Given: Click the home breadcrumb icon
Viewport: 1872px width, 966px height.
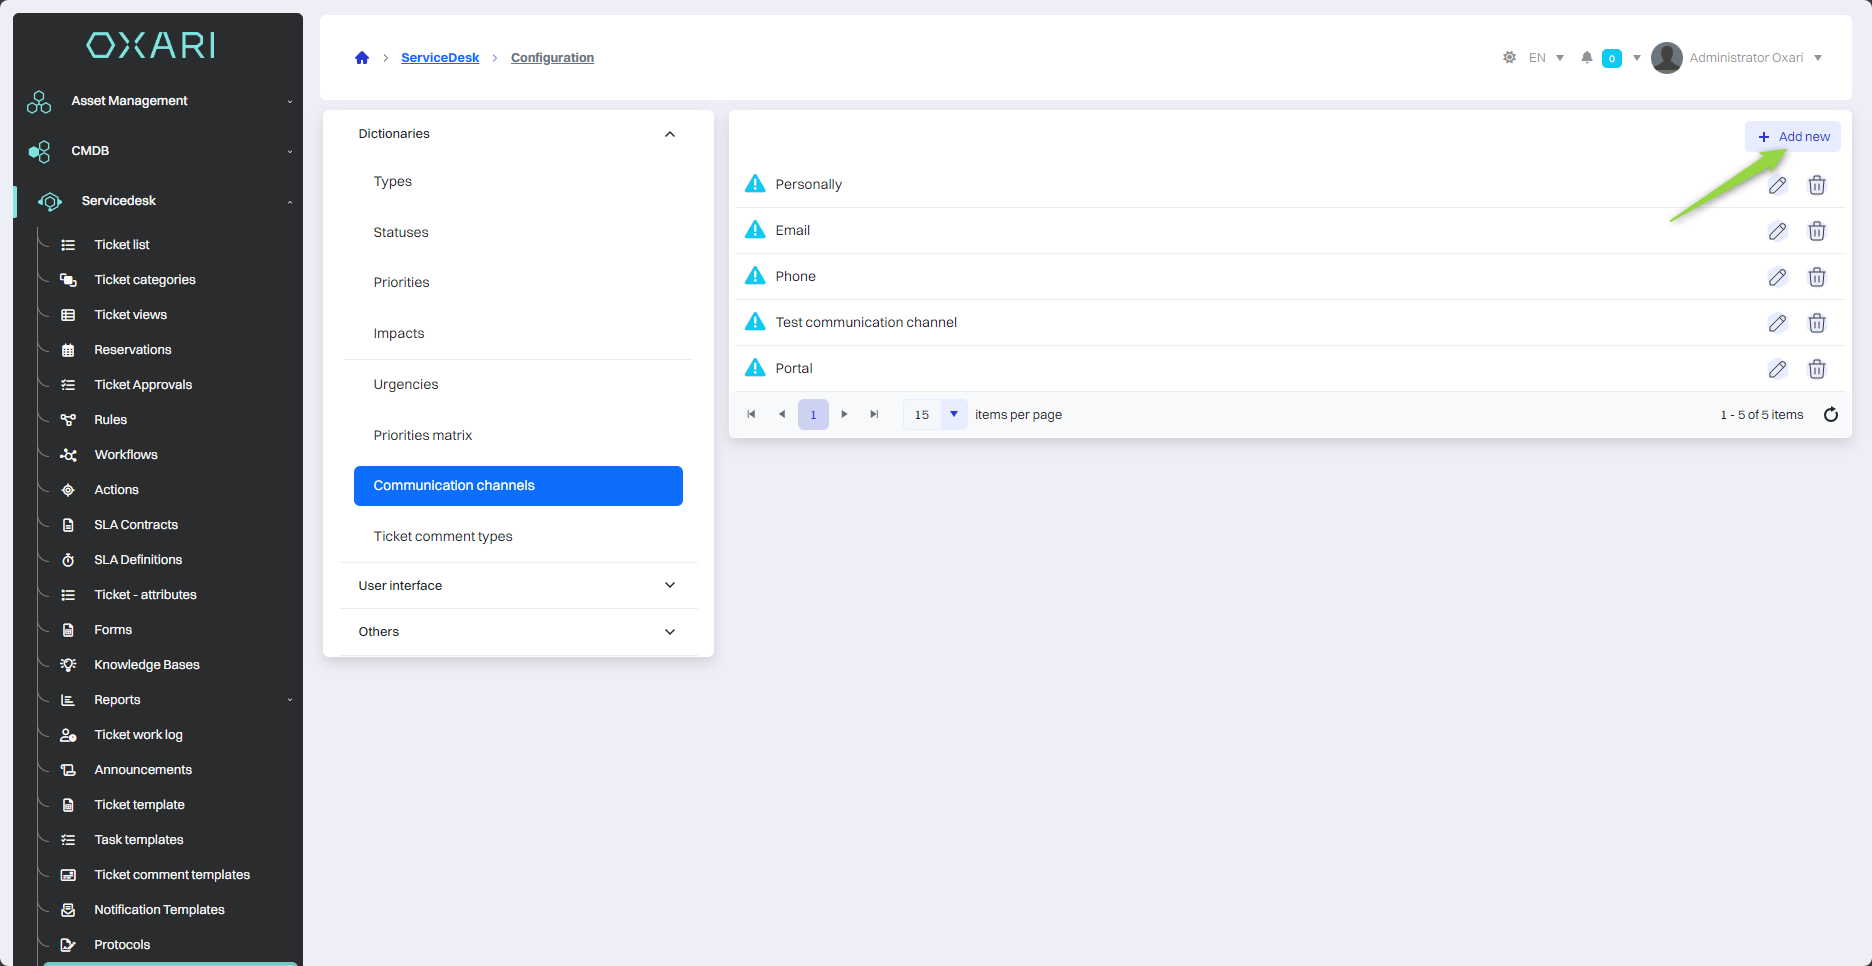Looking at the screenshot, I should tap(362, 58).
